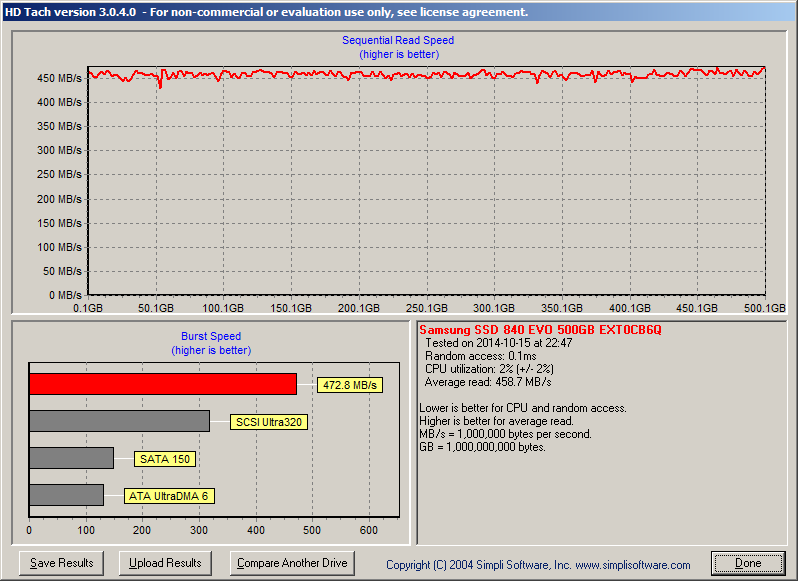Screen dimensions: 798x581
Task: Choose Compare Another Drive
Action: point(292,563)
